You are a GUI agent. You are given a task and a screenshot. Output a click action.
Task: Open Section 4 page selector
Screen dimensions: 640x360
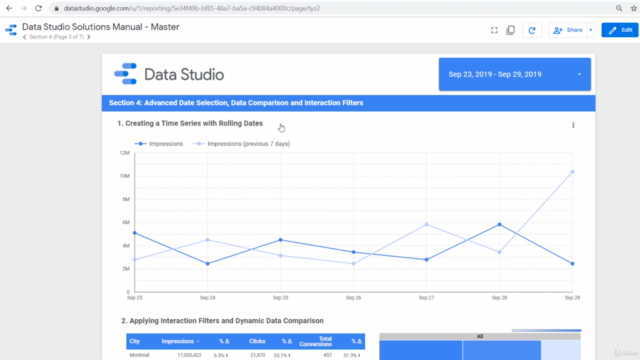56,37
